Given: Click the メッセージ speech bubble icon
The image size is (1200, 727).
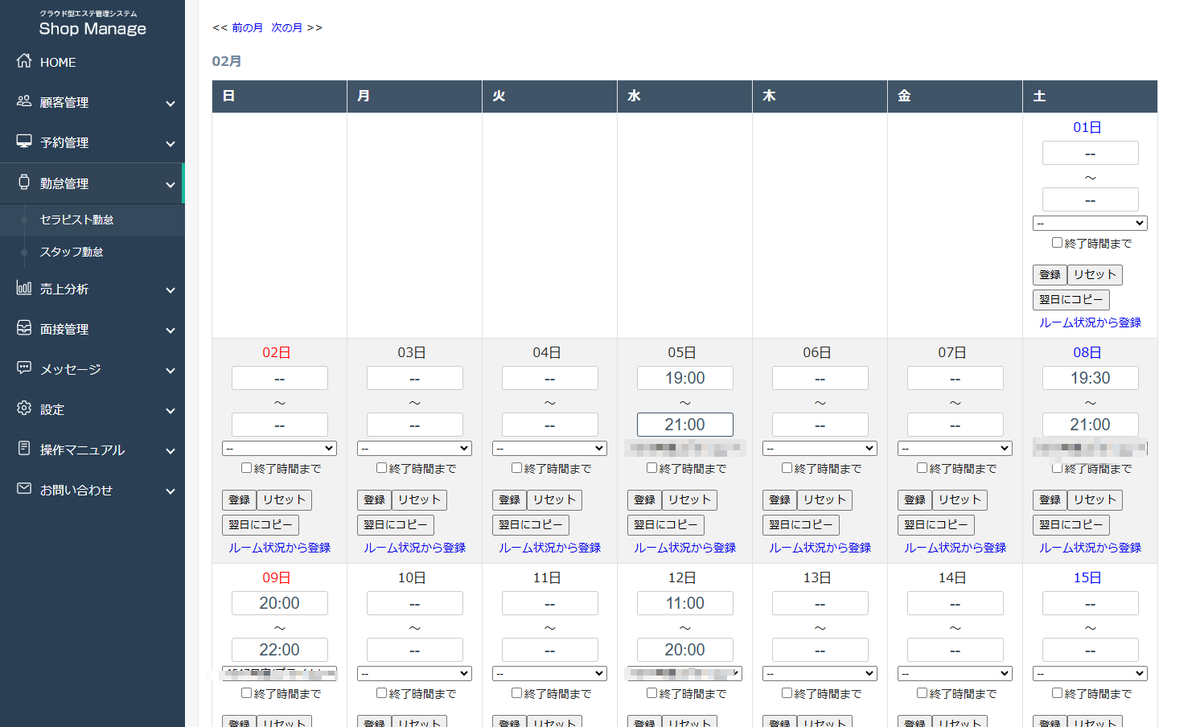Looking at the screenshot, I should 25,369.
